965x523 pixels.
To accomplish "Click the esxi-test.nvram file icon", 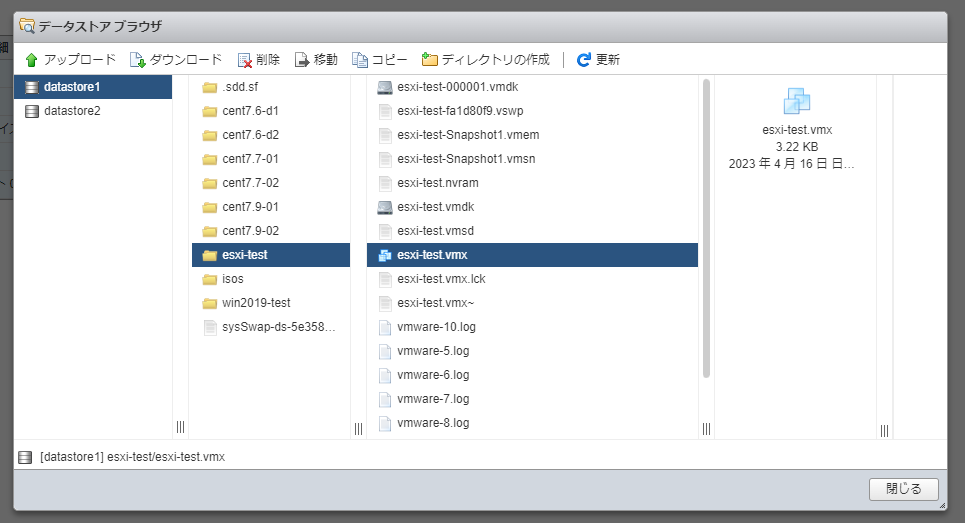I will [x=385, y=183].
